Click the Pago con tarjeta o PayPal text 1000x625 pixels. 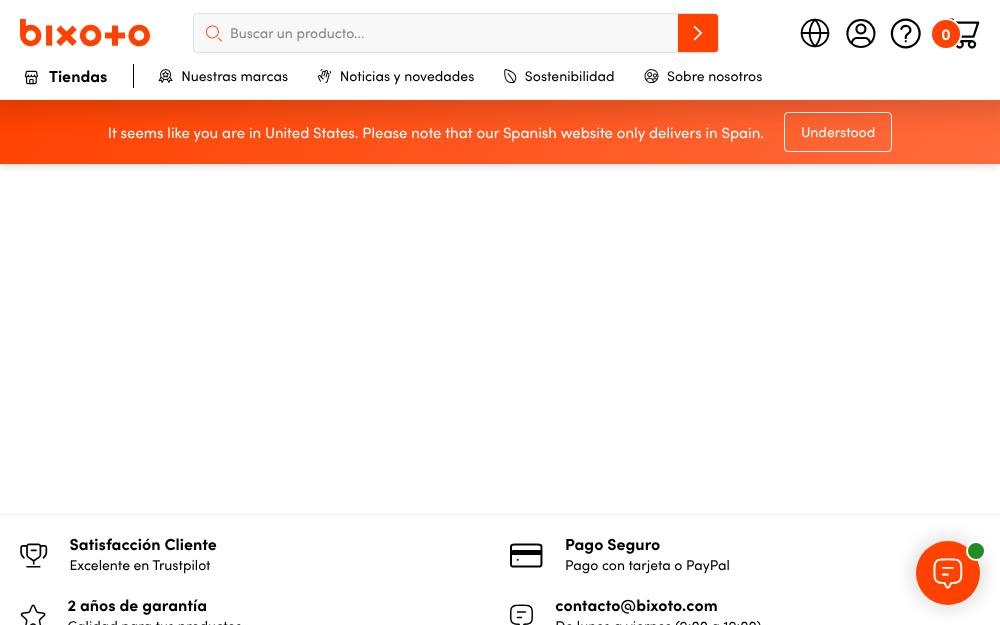(x=647, y=566)
